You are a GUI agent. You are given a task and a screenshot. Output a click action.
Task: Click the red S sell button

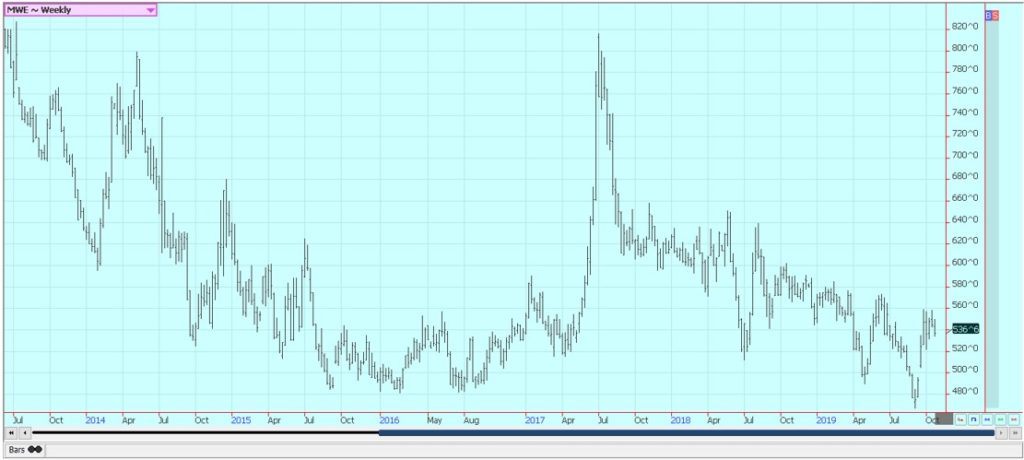[x=995, y=15]
